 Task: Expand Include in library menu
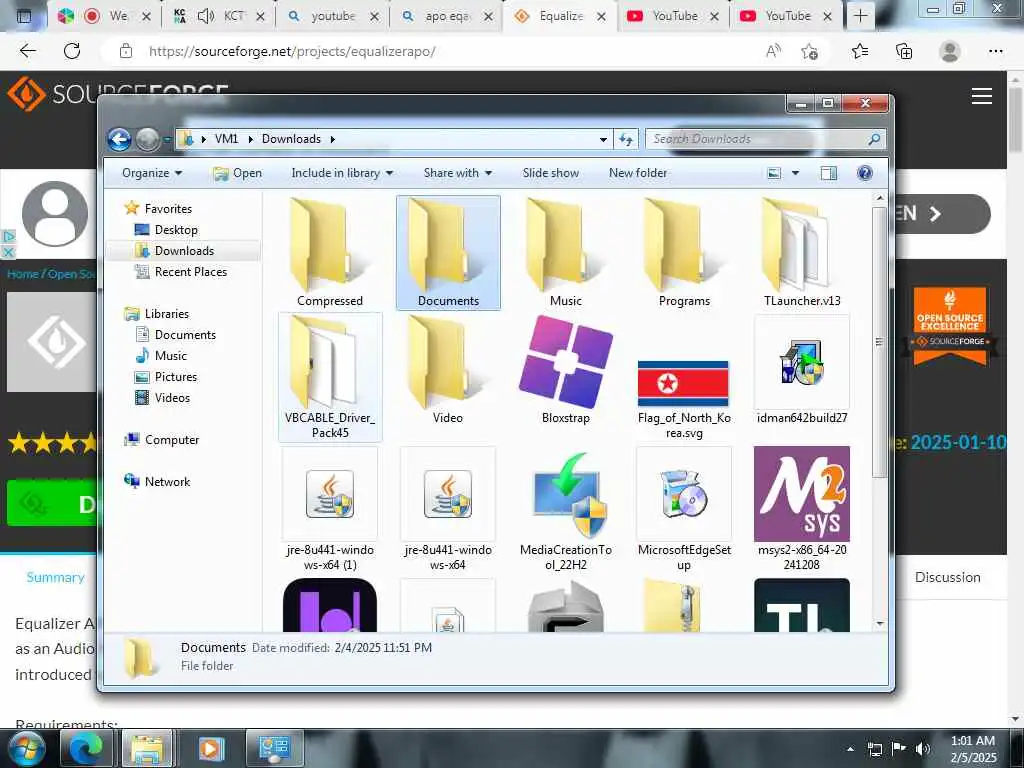(342, 173)
